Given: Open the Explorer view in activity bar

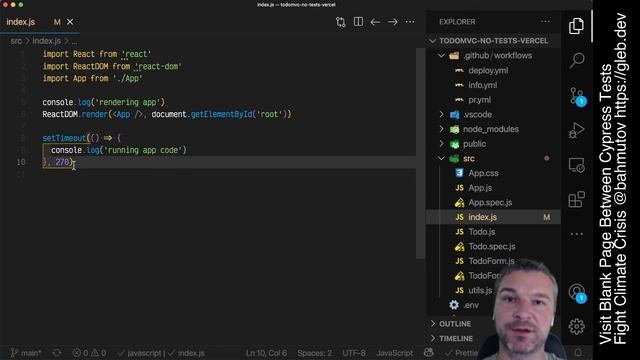Looking at the screenshot, I should pyautogui.click(x=576, y=26).
